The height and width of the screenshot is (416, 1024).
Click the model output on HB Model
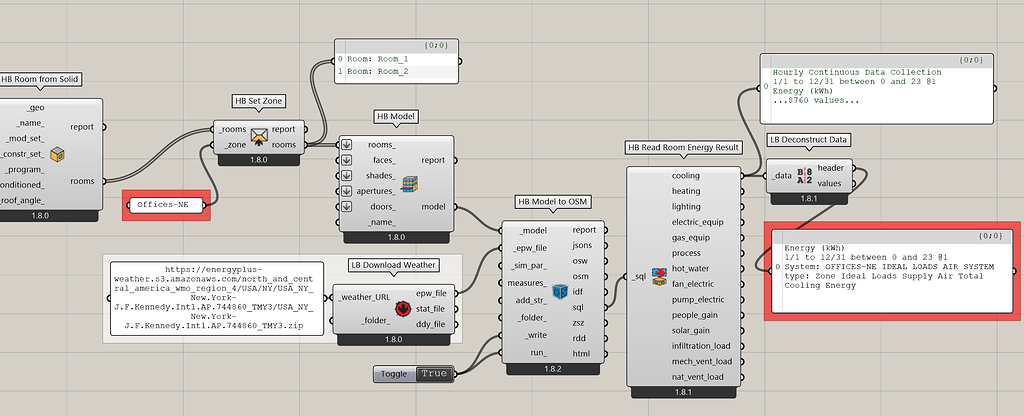435,207
